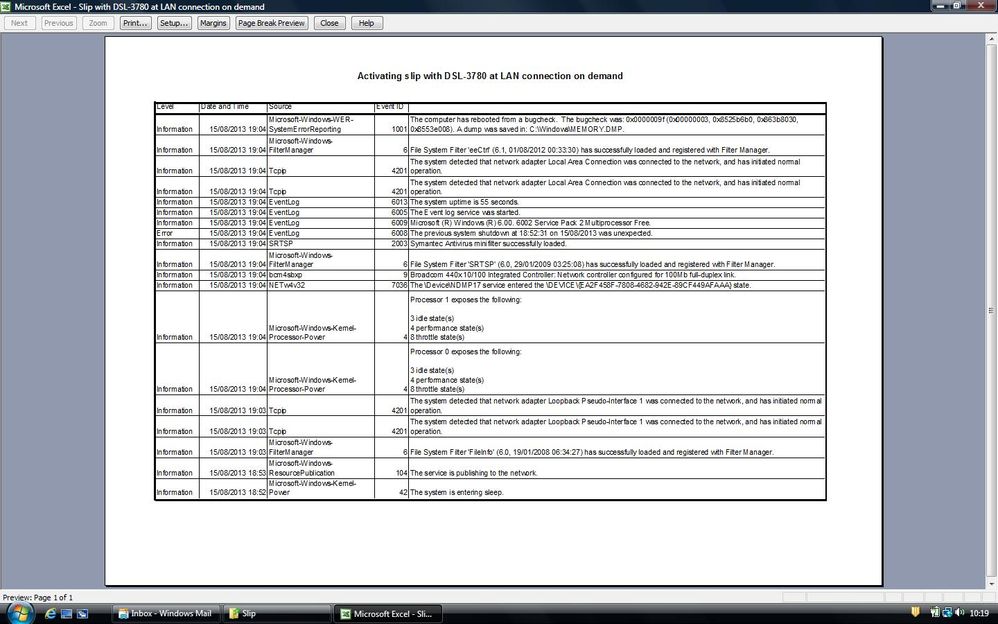Toggle the Margins display

tap(213, 23)
